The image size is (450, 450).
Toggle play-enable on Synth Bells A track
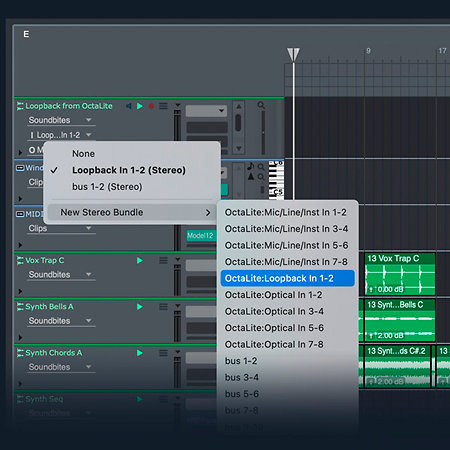140,307
